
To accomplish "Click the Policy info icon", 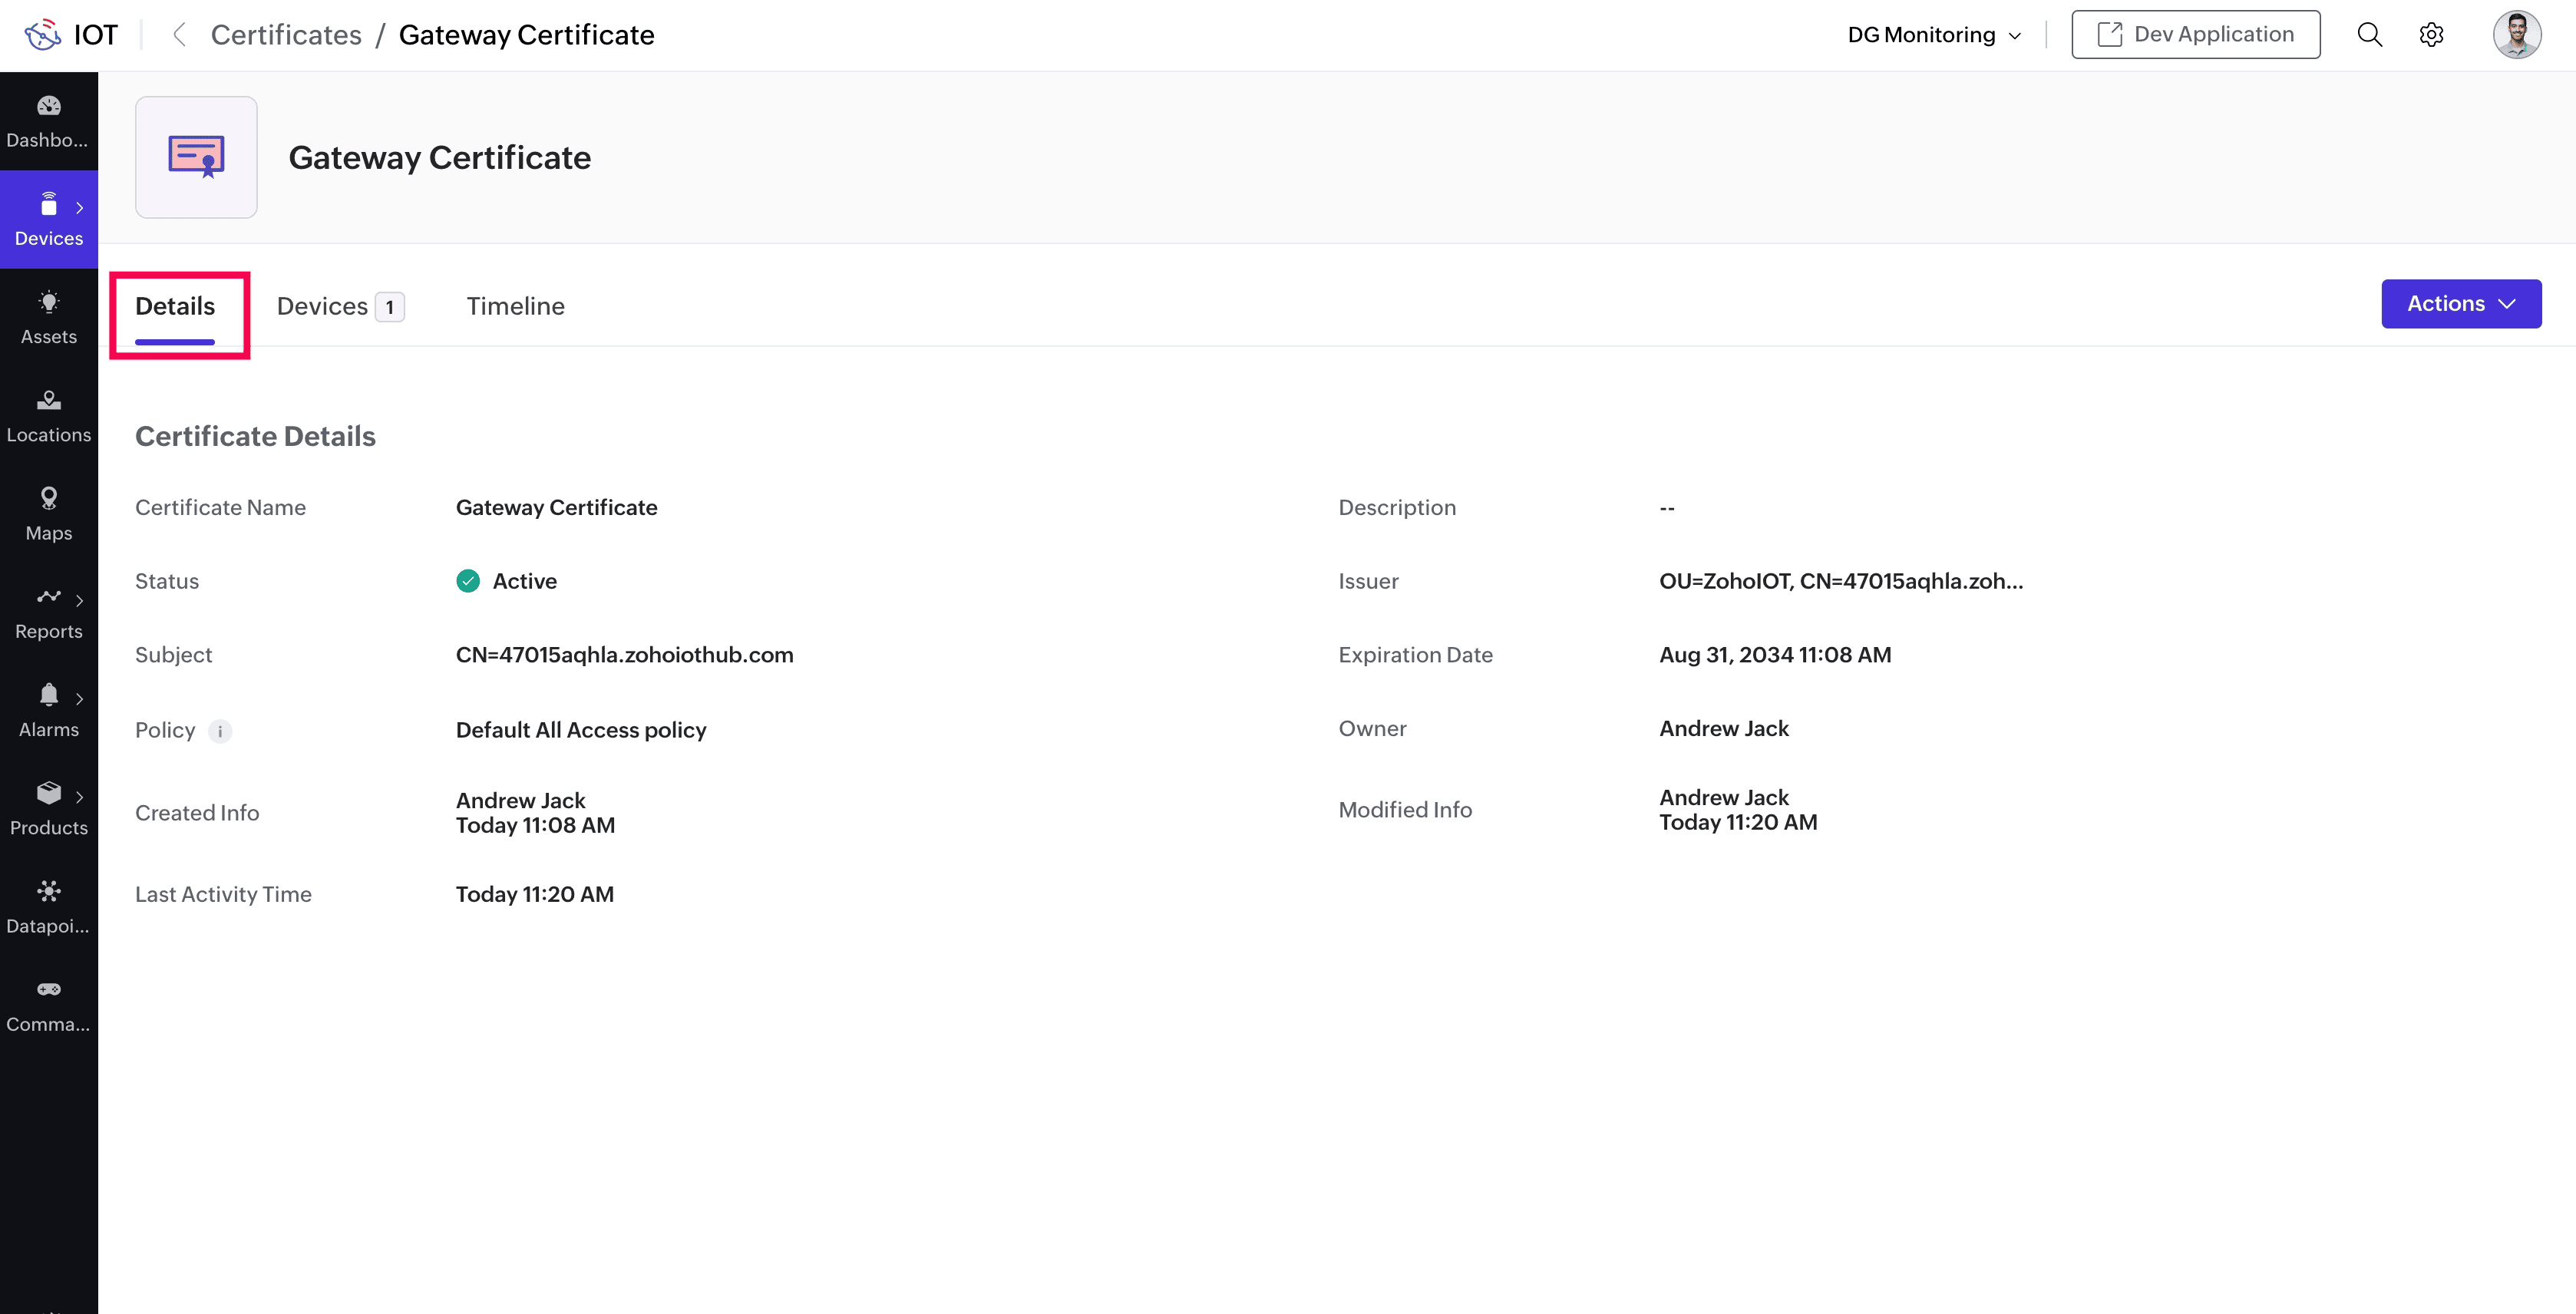I will (220, 731).
